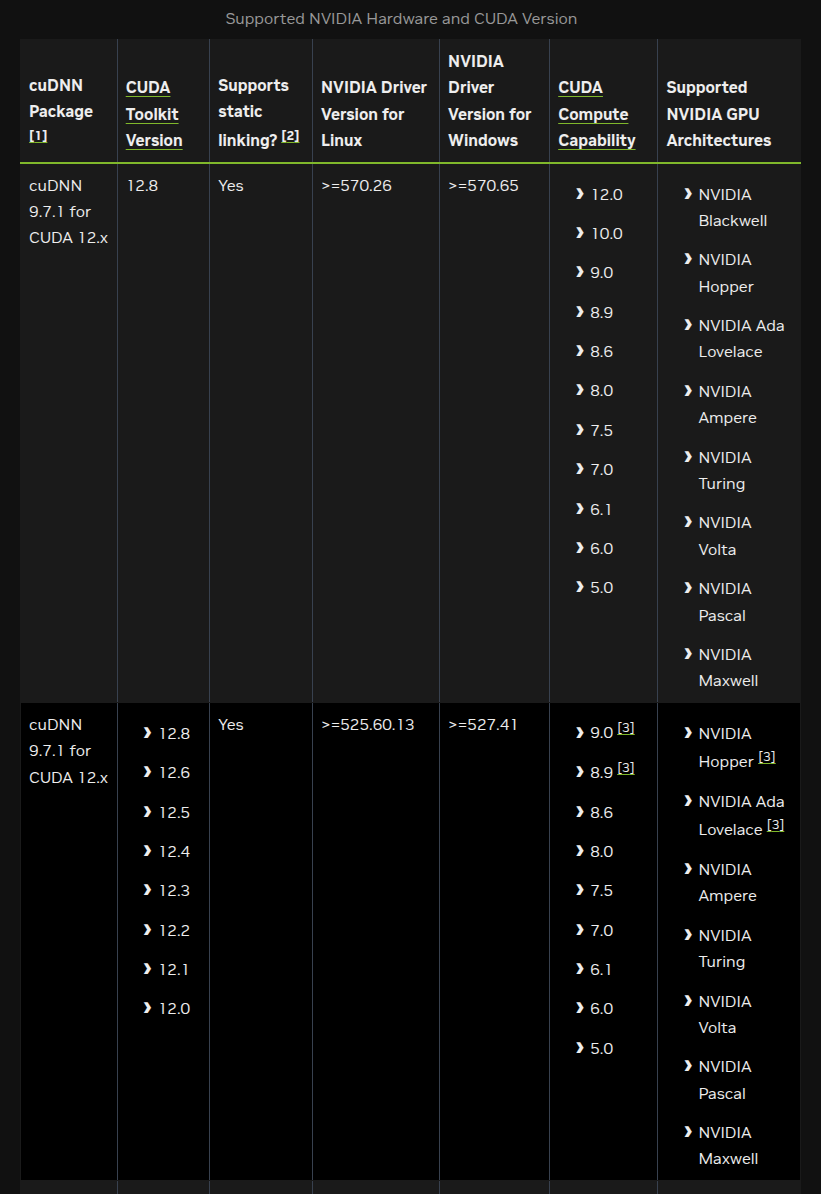Click NVIDIA Maxwell in the >=525.60.13 row
Viewport: 821px width, 1194px height.
728,1146
